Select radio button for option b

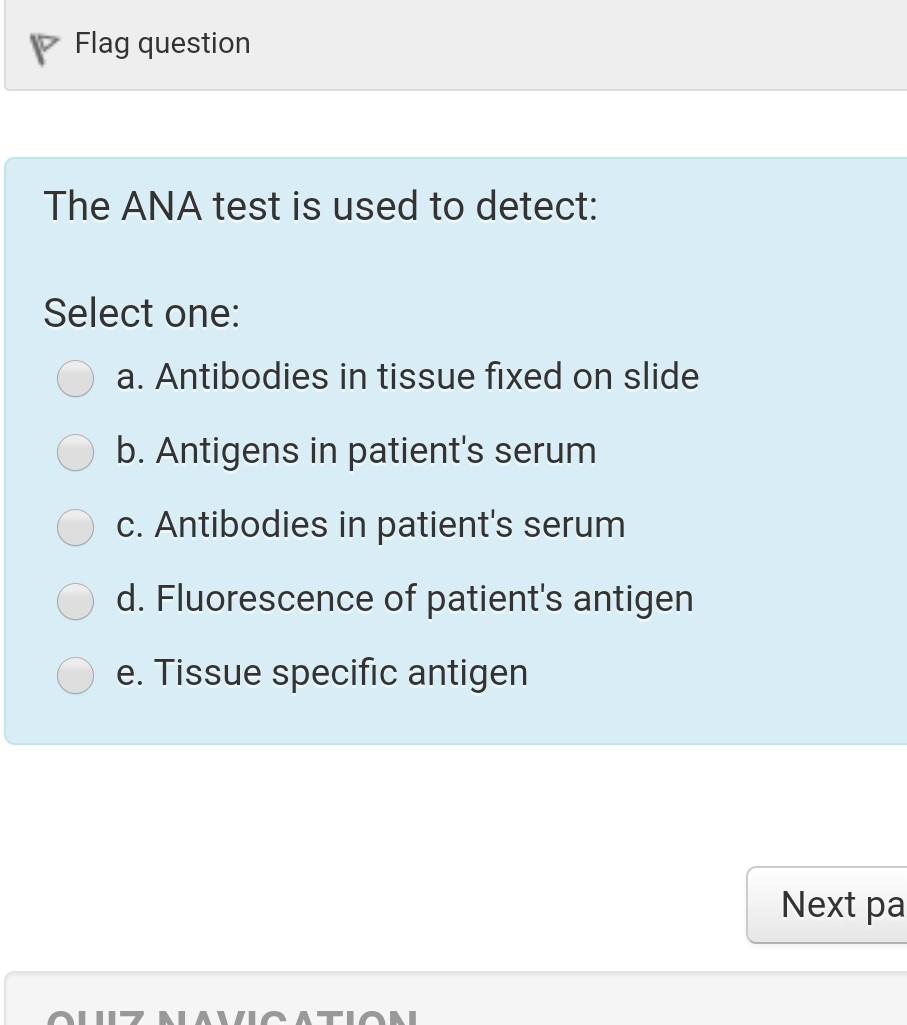click(75, 452)
